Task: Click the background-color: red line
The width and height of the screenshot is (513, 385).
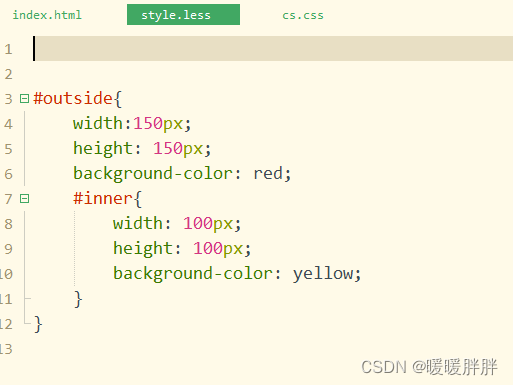Action: [x=182, y=174]
